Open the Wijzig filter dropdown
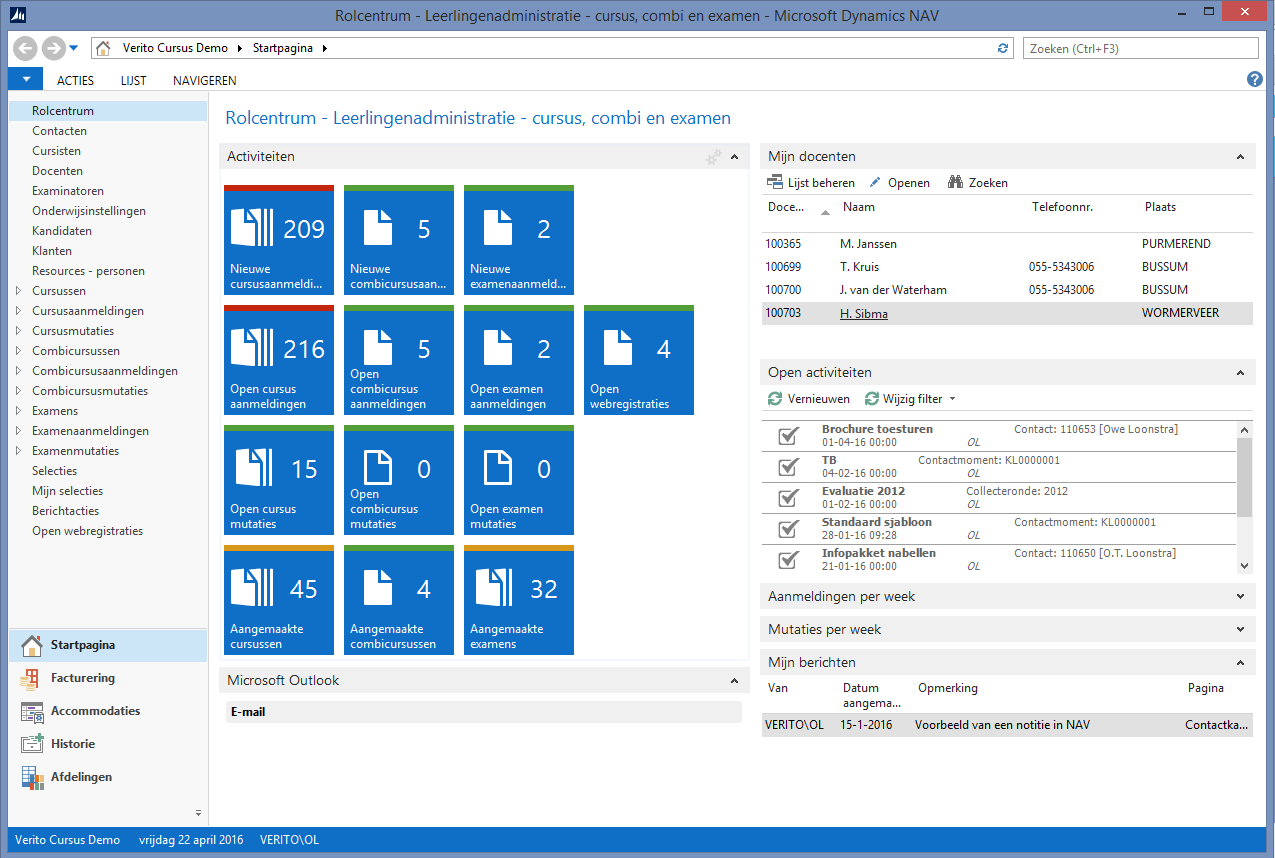Screen dimensions: 1275x858 tap(911, 399)
